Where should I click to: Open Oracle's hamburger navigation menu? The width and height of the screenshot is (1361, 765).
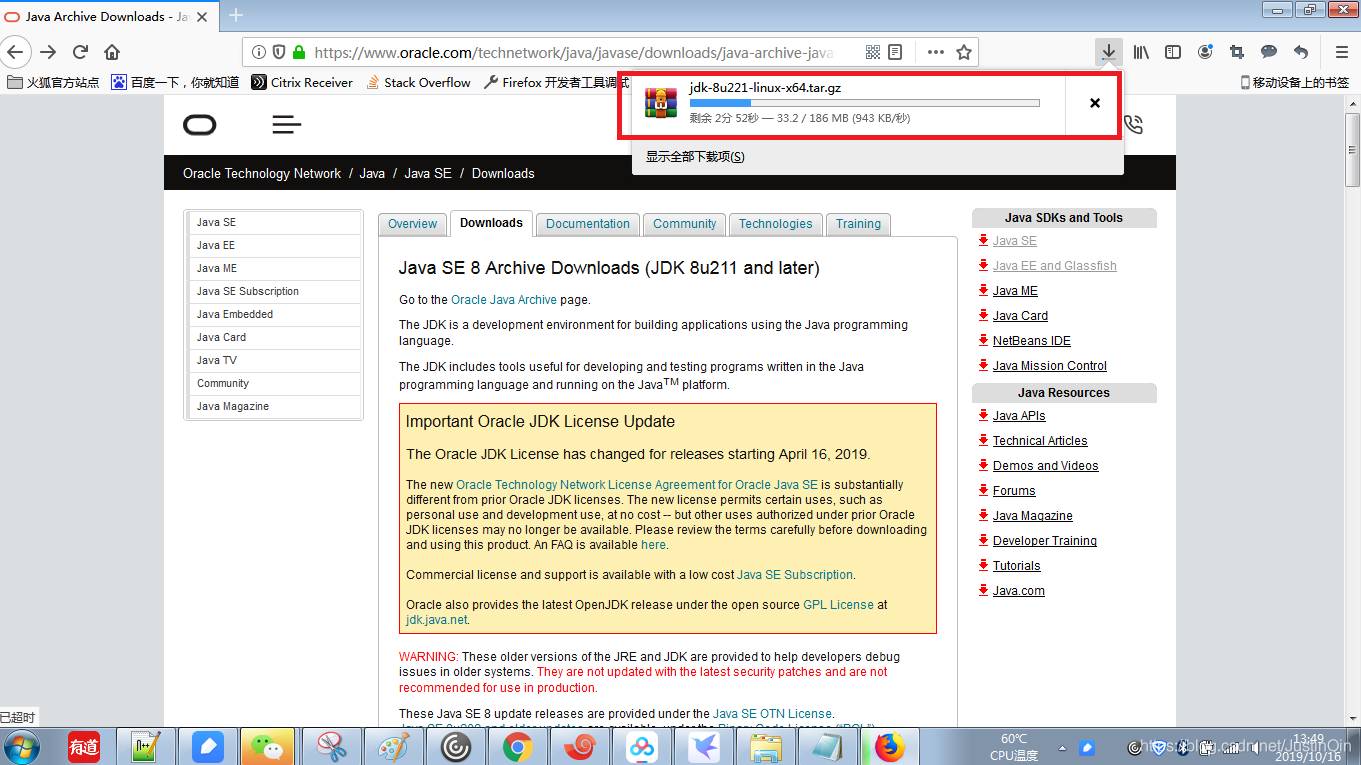(286, 124)
